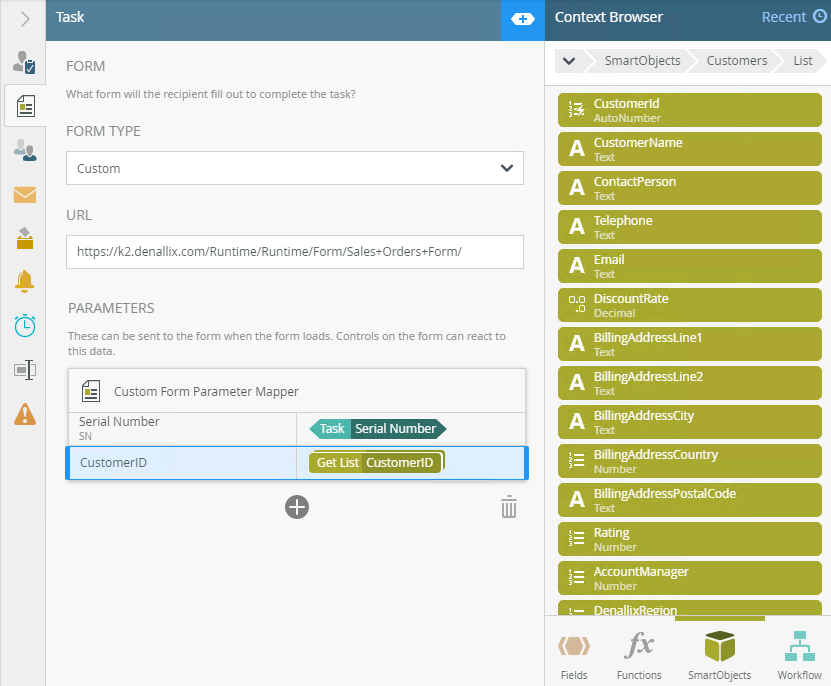
Task: Click the Customers breadcrumb item
Action: pos(736,61)
